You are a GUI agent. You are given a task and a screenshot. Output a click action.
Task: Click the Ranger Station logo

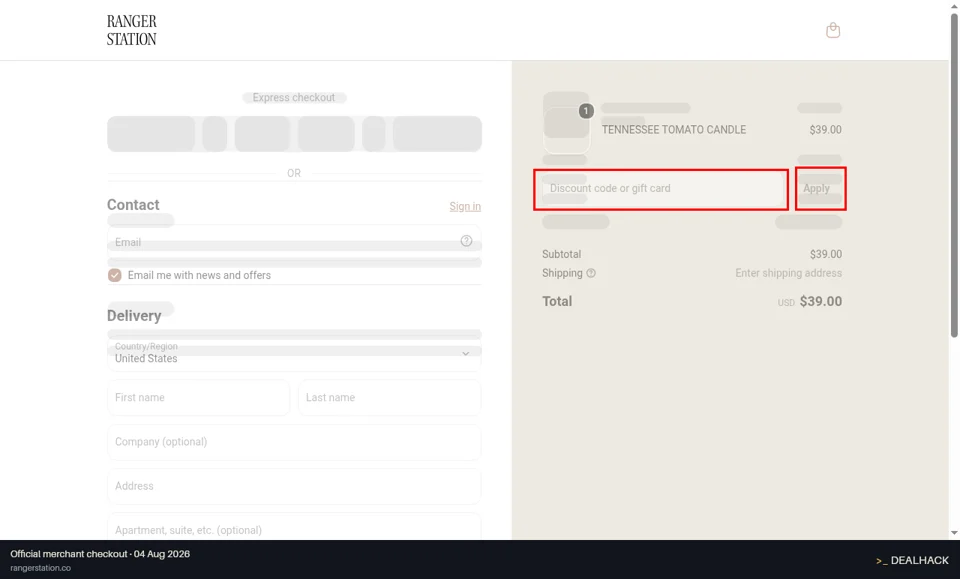coord(132,30)
